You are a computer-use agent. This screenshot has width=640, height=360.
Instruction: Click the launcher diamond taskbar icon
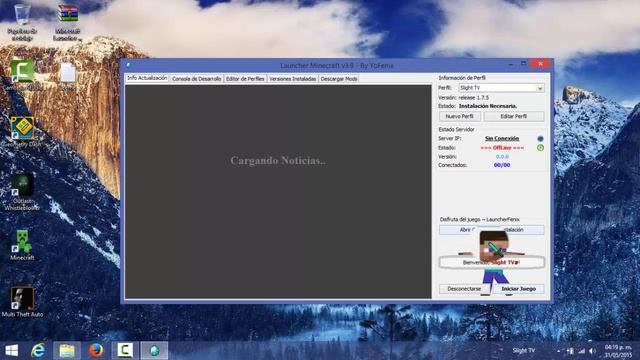(x=154, y=351)
